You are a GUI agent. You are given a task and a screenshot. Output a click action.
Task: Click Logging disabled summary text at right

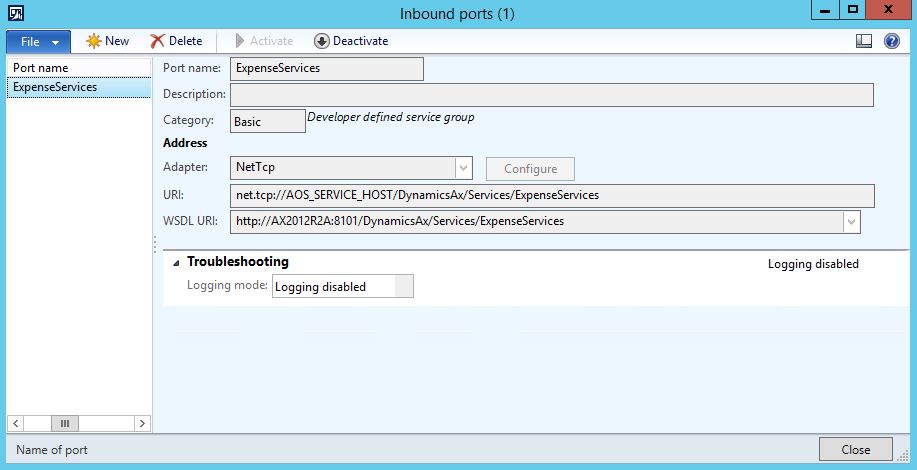coord(813,264)
